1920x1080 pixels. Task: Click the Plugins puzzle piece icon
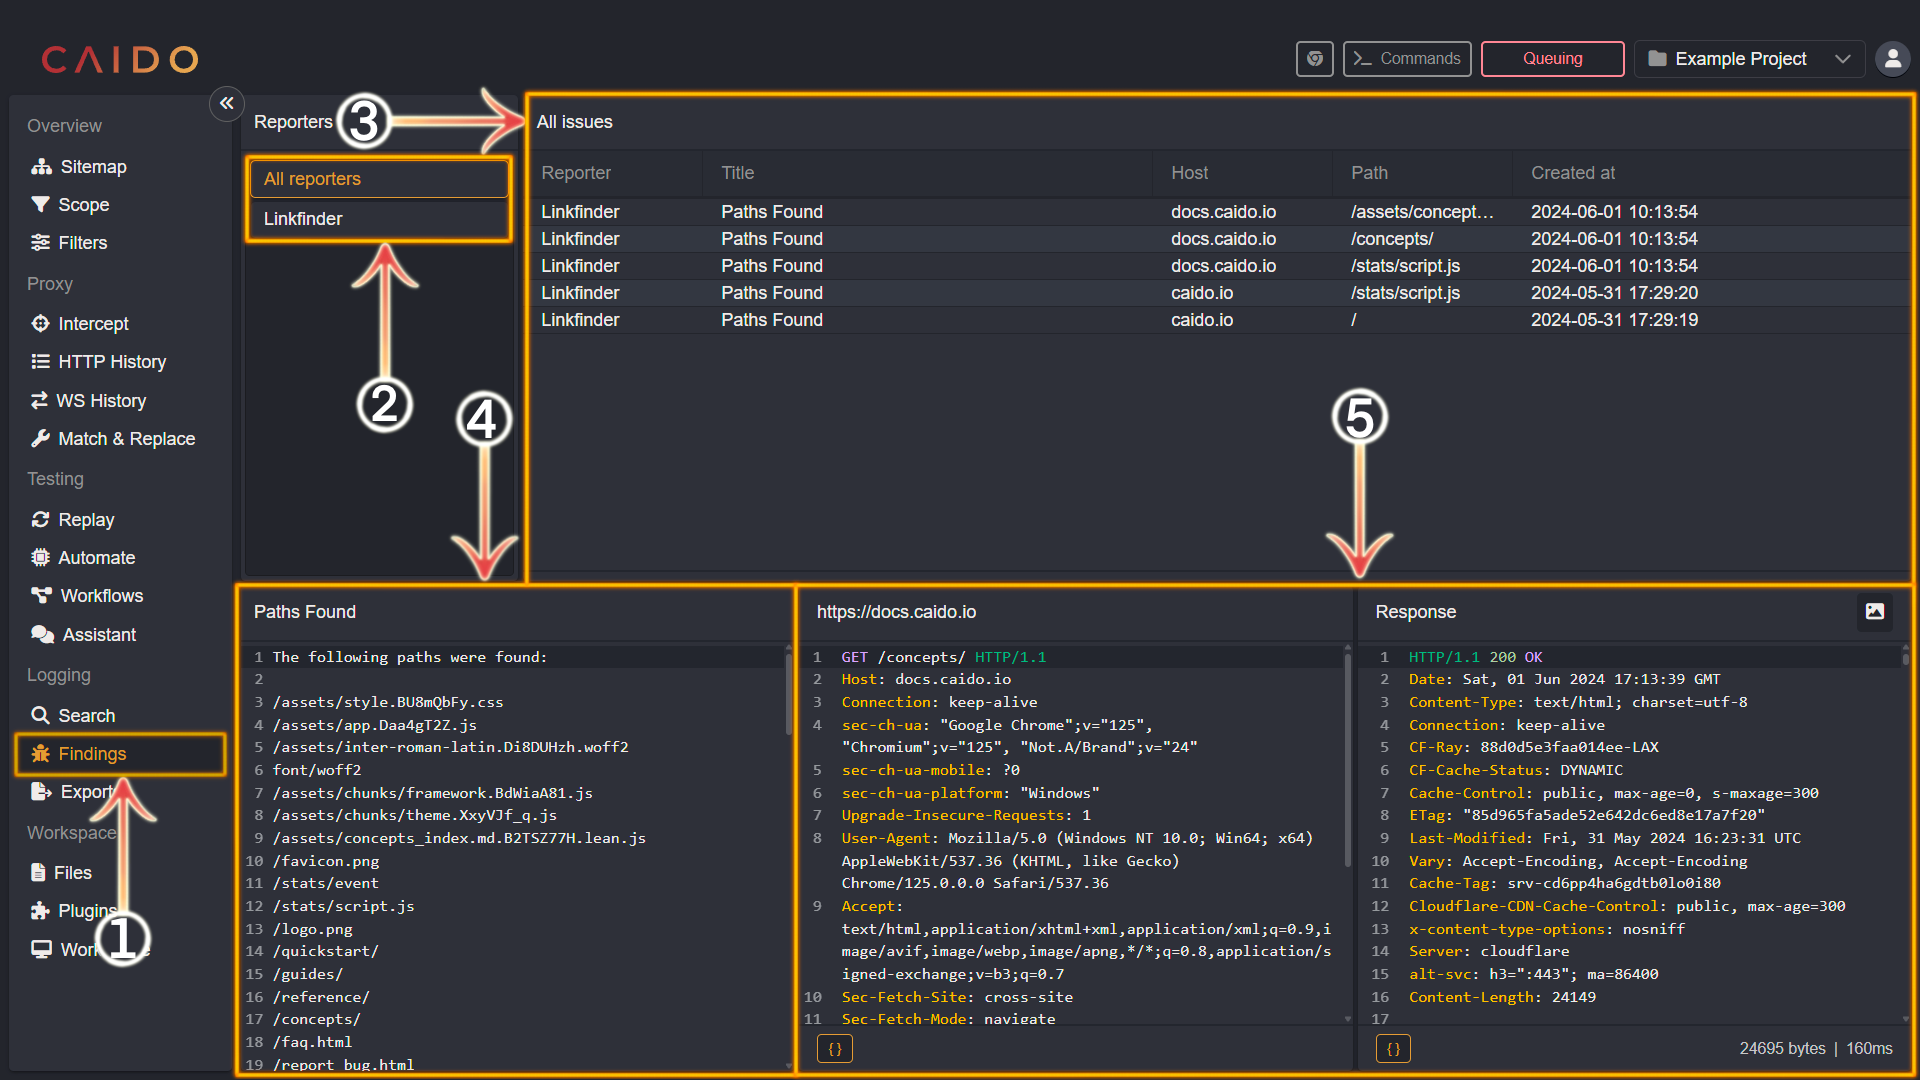(x=40, y=911)
